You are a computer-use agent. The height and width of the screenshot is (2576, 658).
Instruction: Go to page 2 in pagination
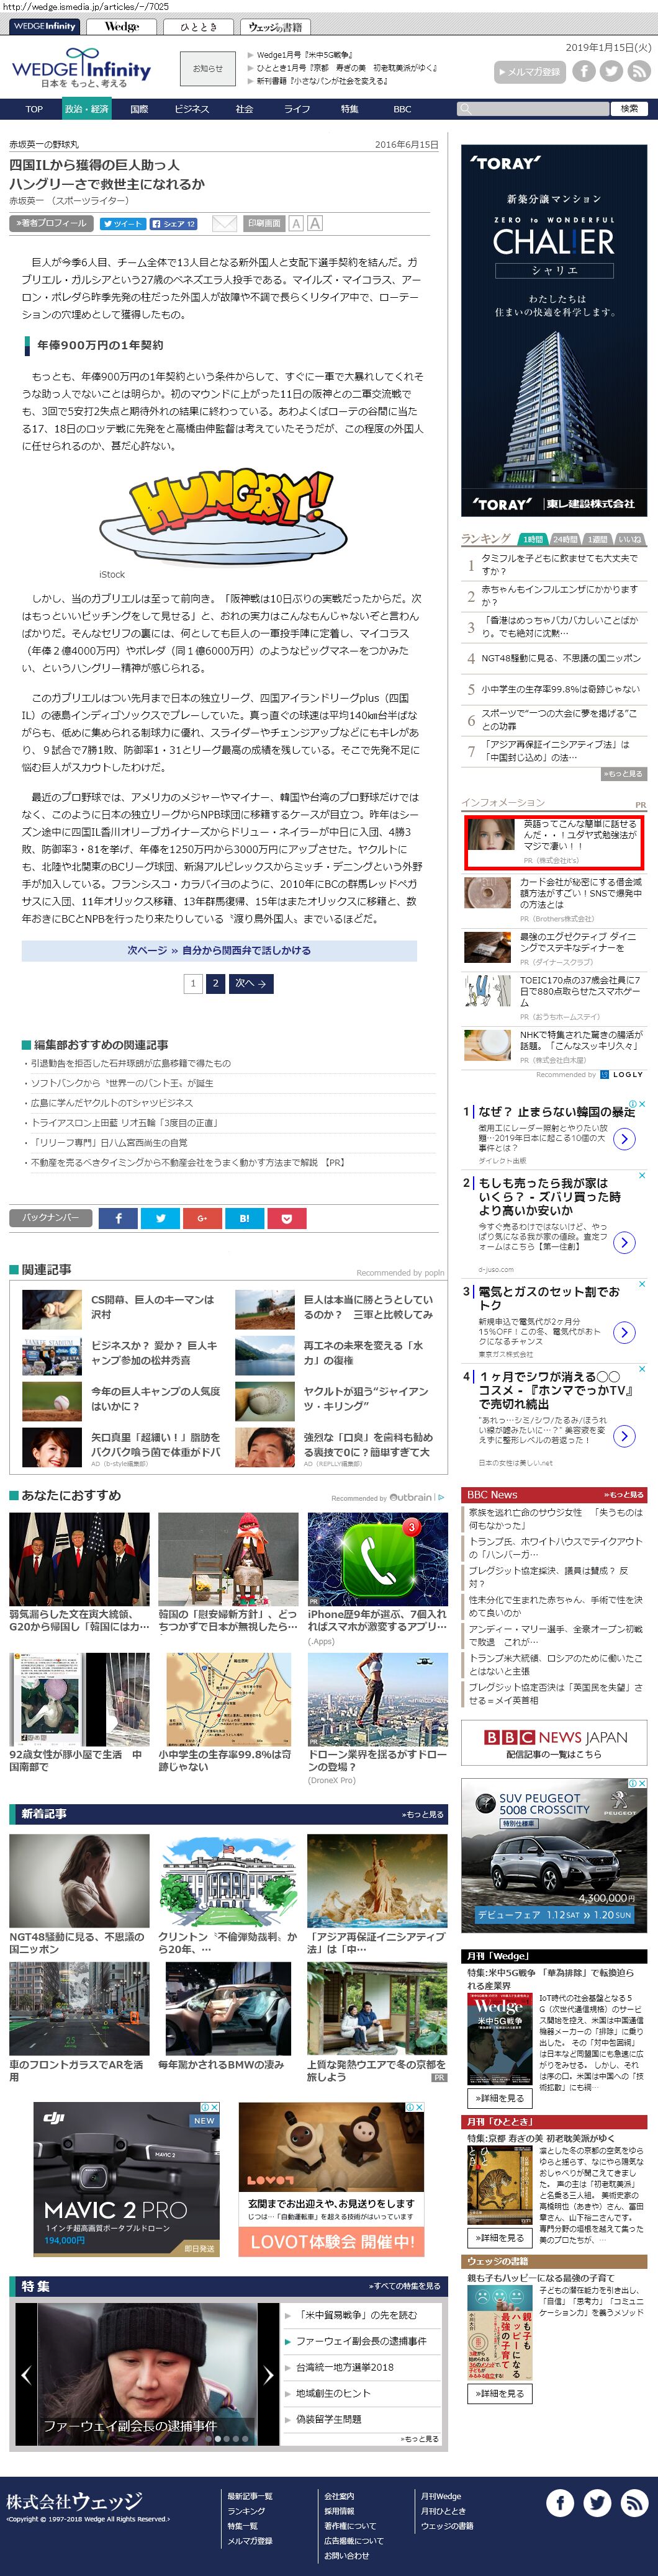215,983
